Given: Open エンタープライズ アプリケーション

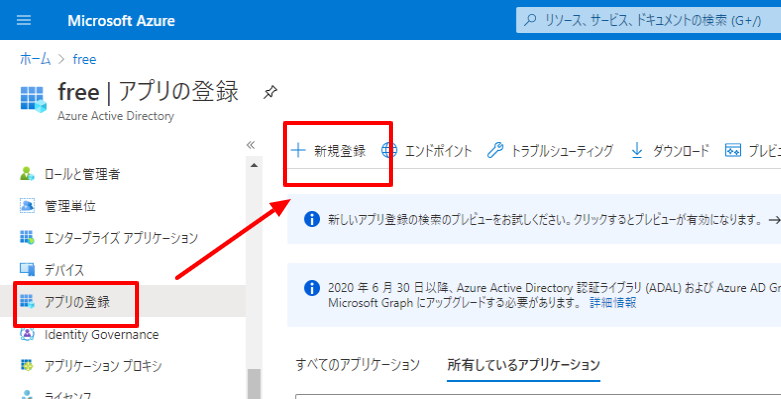Looking at the screenshot, I should 121,238.
